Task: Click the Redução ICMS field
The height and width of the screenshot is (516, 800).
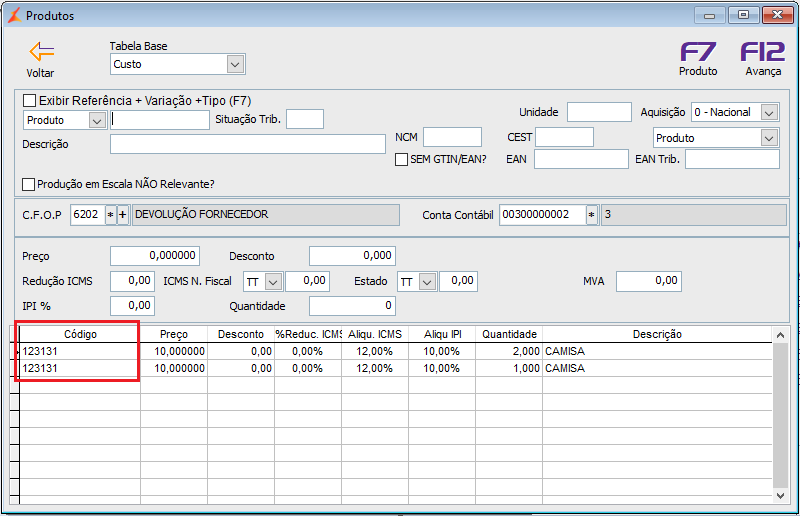Action: pyautogui.click(x=132, y=281)
